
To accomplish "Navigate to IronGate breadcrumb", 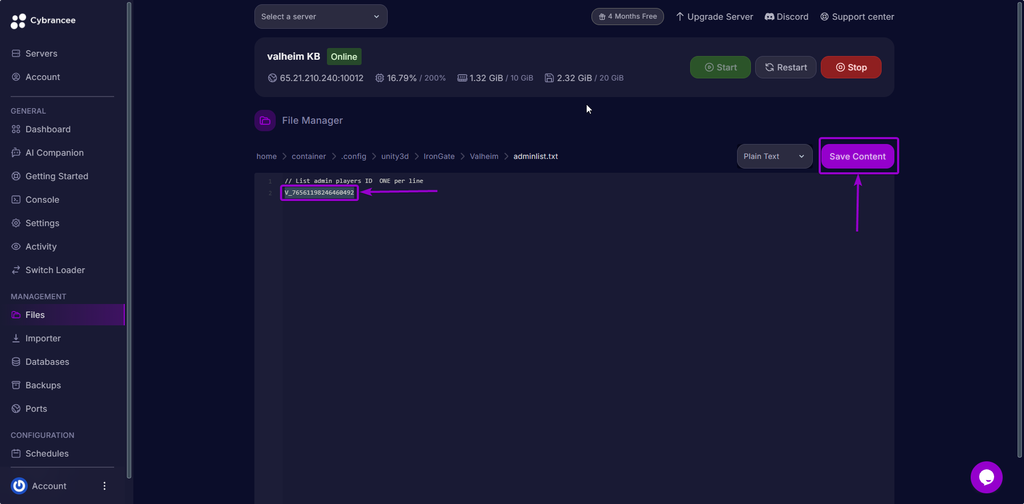I will (440, 157).
